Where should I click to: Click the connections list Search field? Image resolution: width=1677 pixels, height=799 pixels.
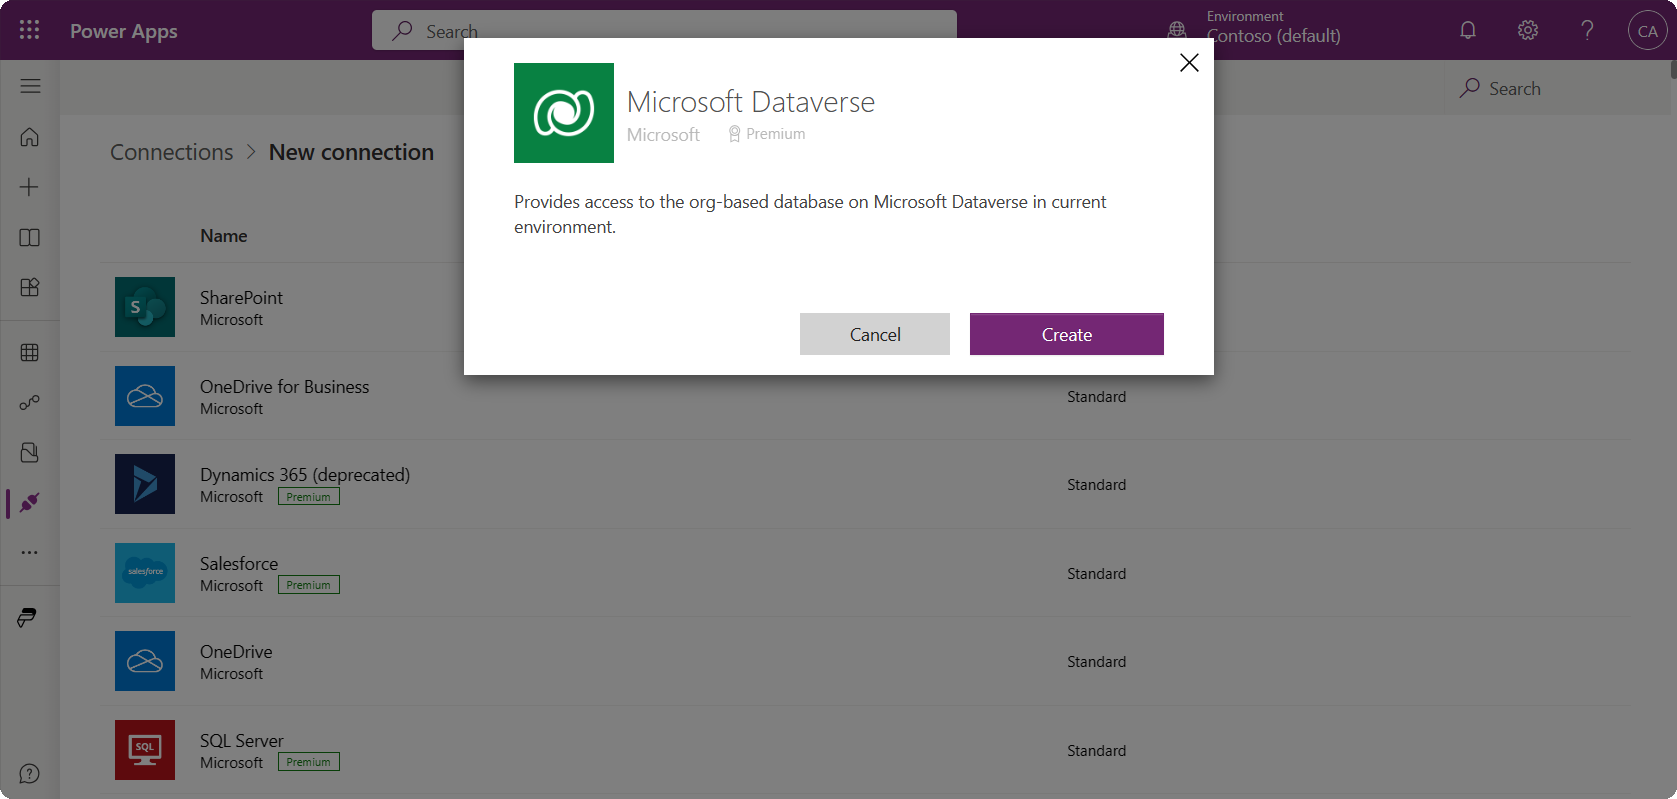(x=1555, y=88)
